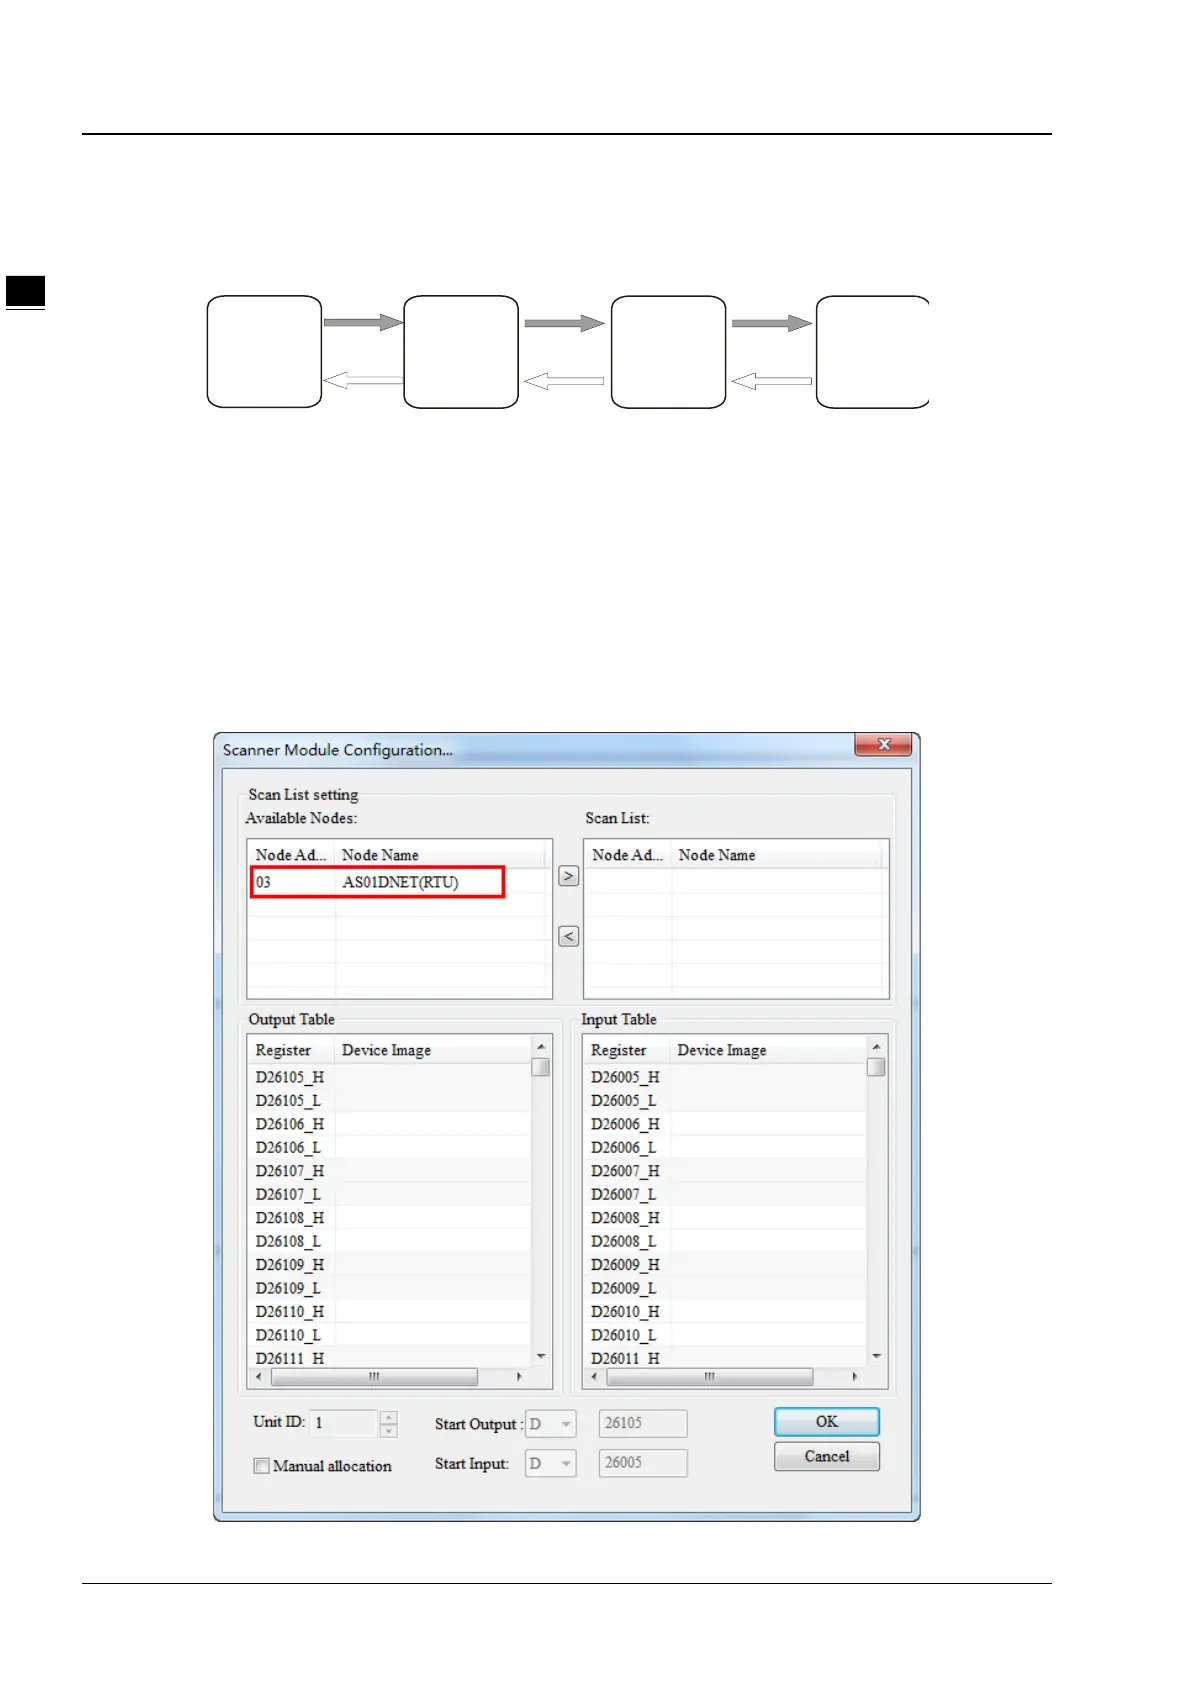Select D26108_L row in Output Table
Screen dimensions: 1191x1684
(390, 1241)
